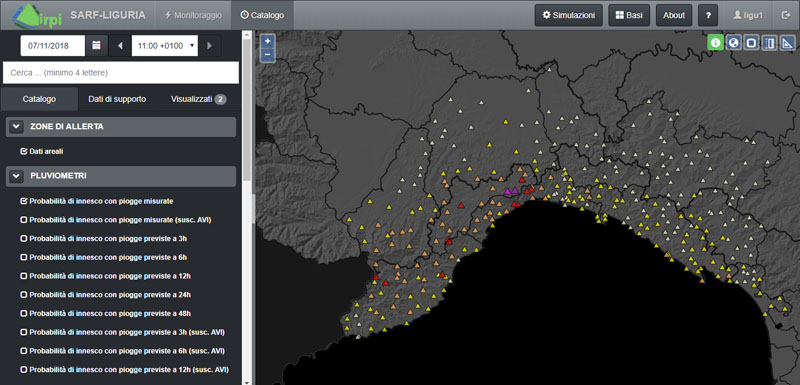Zoom out on the map
The image size is (800, 385).
pyautogui.click(x=268, y=54)
